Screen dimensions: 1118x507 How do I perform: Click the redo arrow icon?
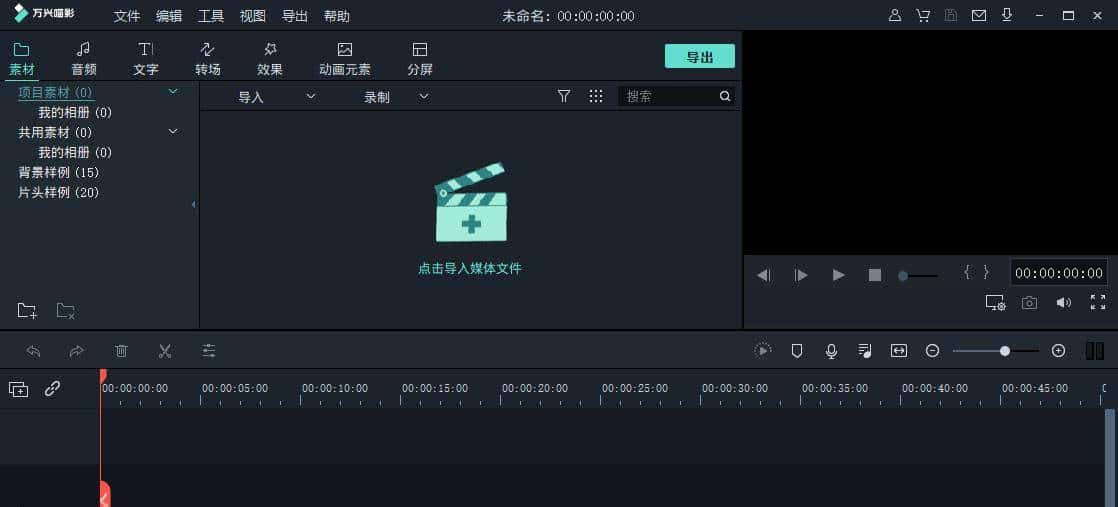tap(76, 351)
